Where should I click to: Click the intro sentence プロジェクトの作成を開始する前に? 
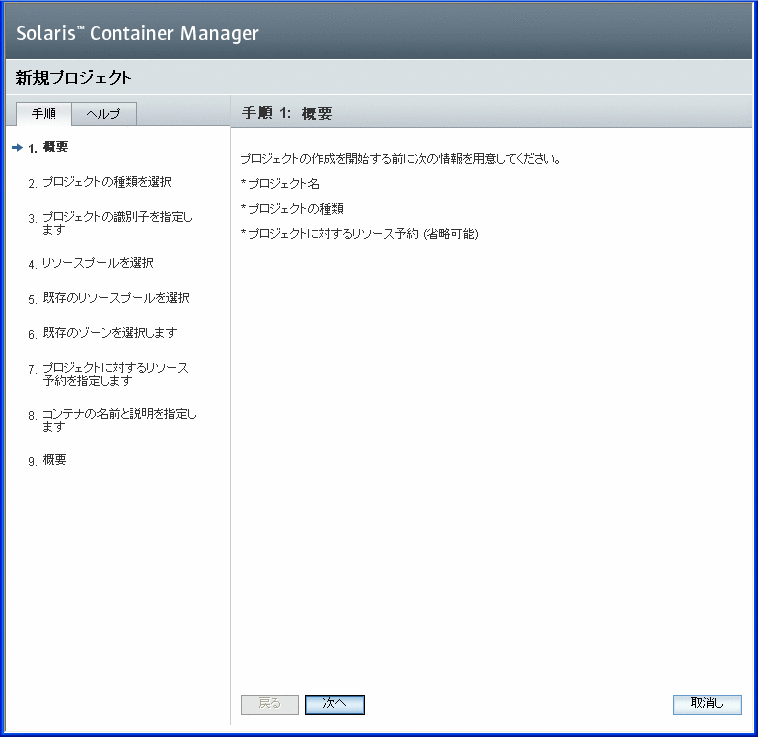(401, 159)
